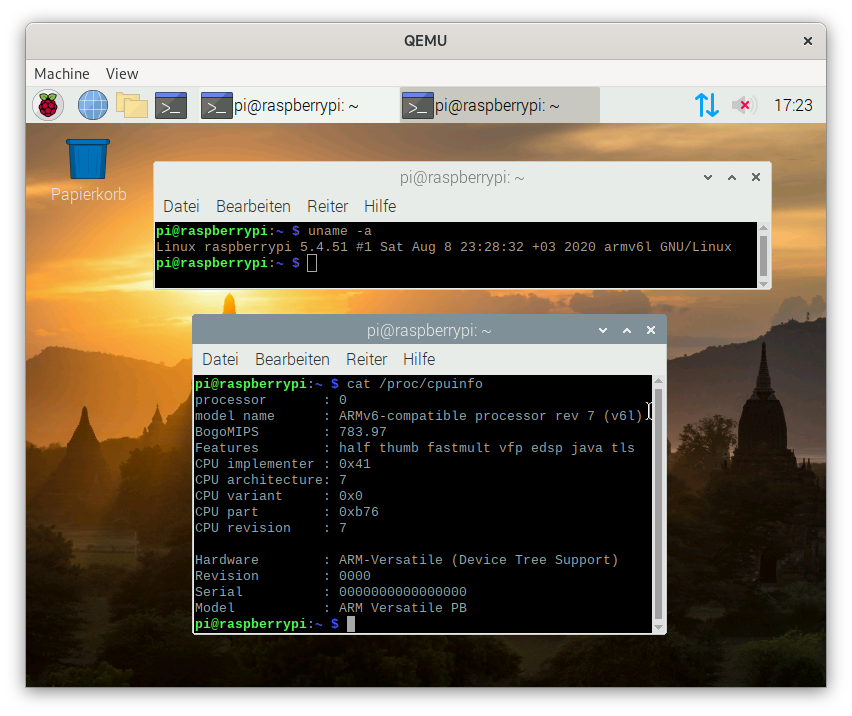Select the first pi@raspberrypi taskbar entry
This screenshot has height=716, width=852.
(x=298, y=105)
